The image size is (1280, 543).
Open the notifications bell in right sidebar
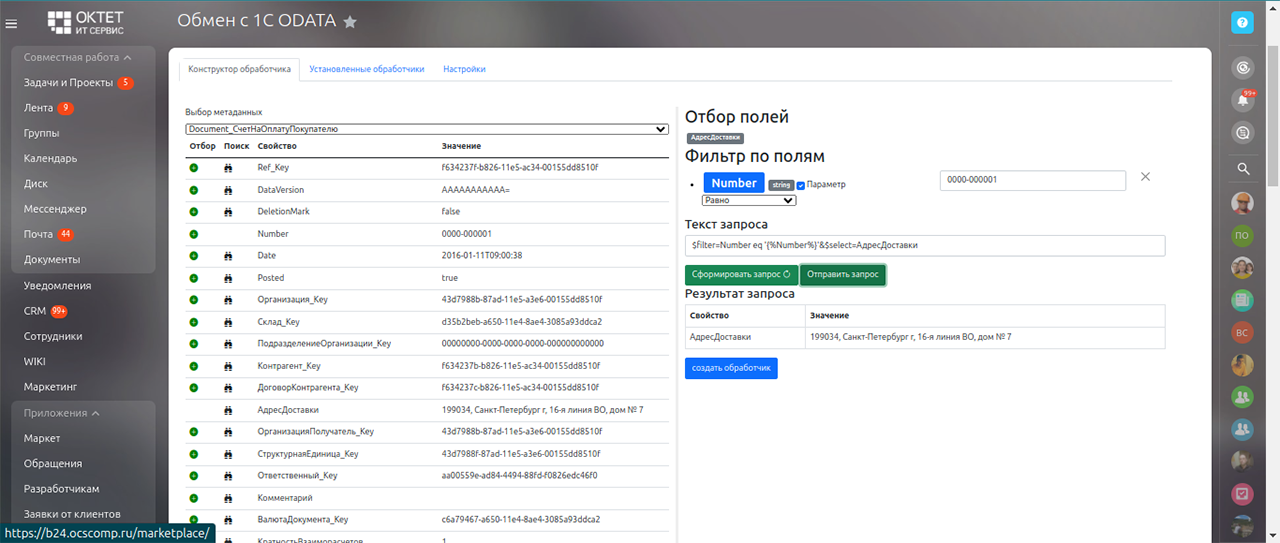point(1243,100)
